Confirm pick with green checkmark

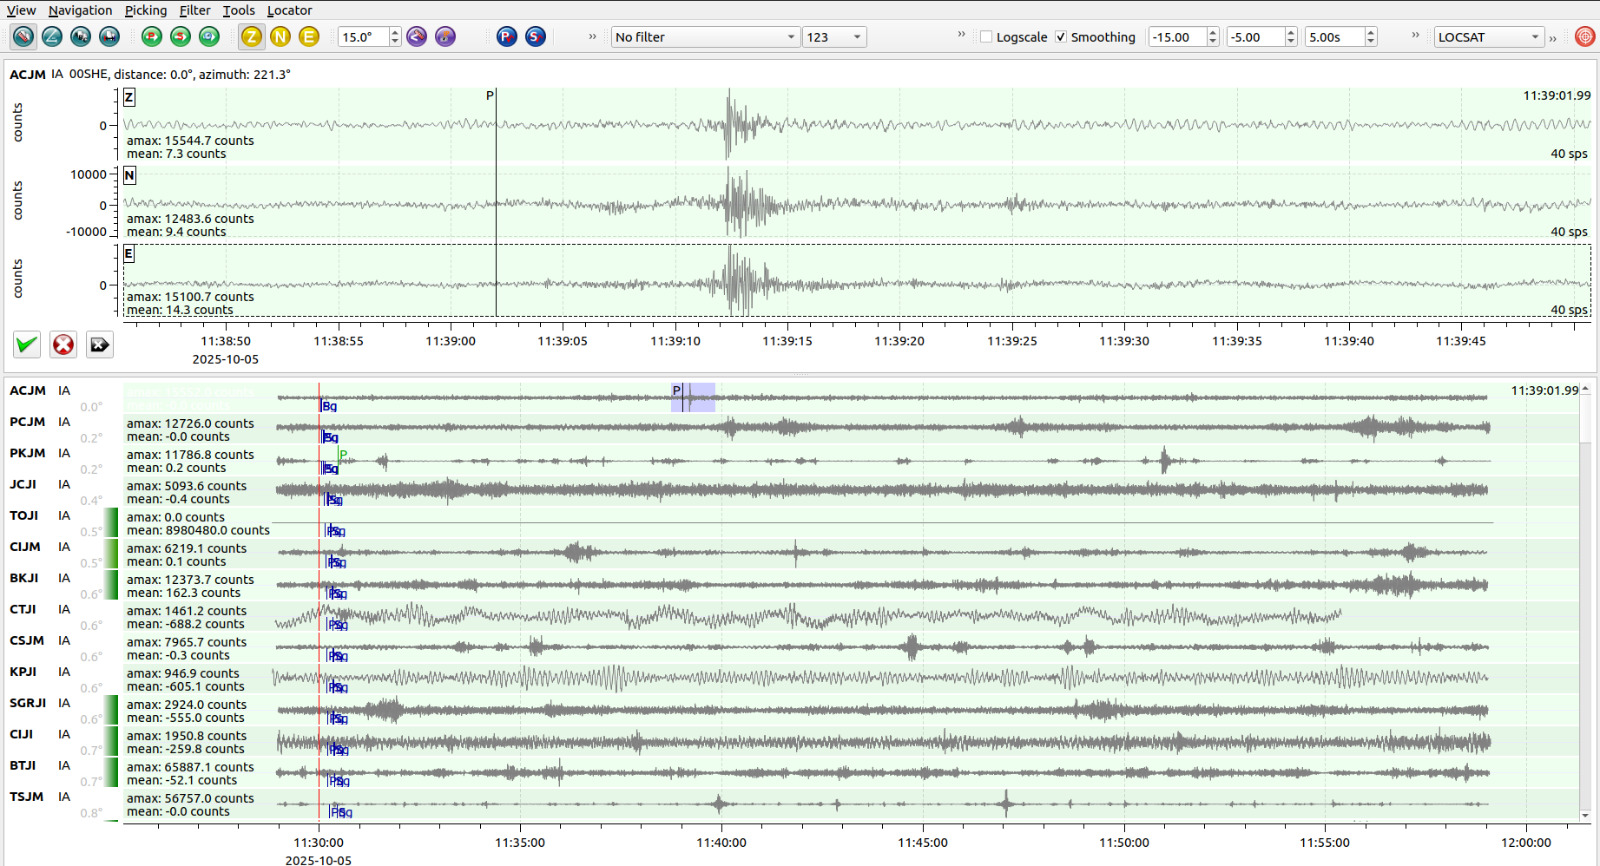tap(27, 345)
